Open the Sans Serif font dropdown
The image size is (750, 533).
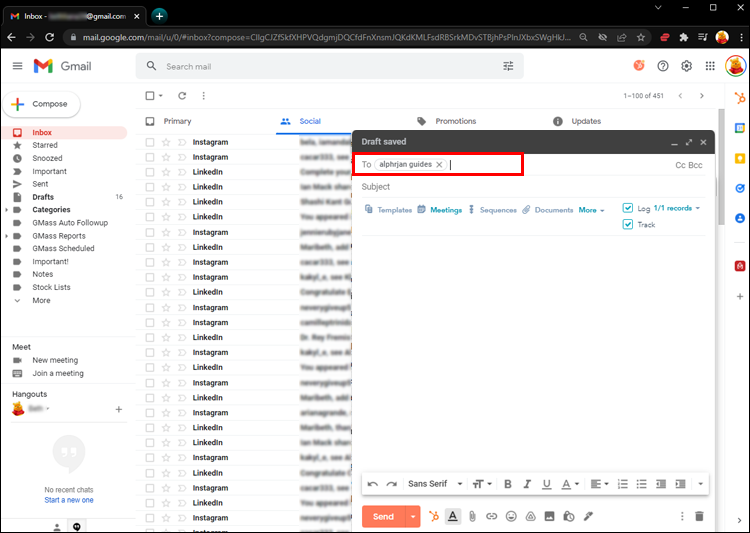[x=435, y=484]
